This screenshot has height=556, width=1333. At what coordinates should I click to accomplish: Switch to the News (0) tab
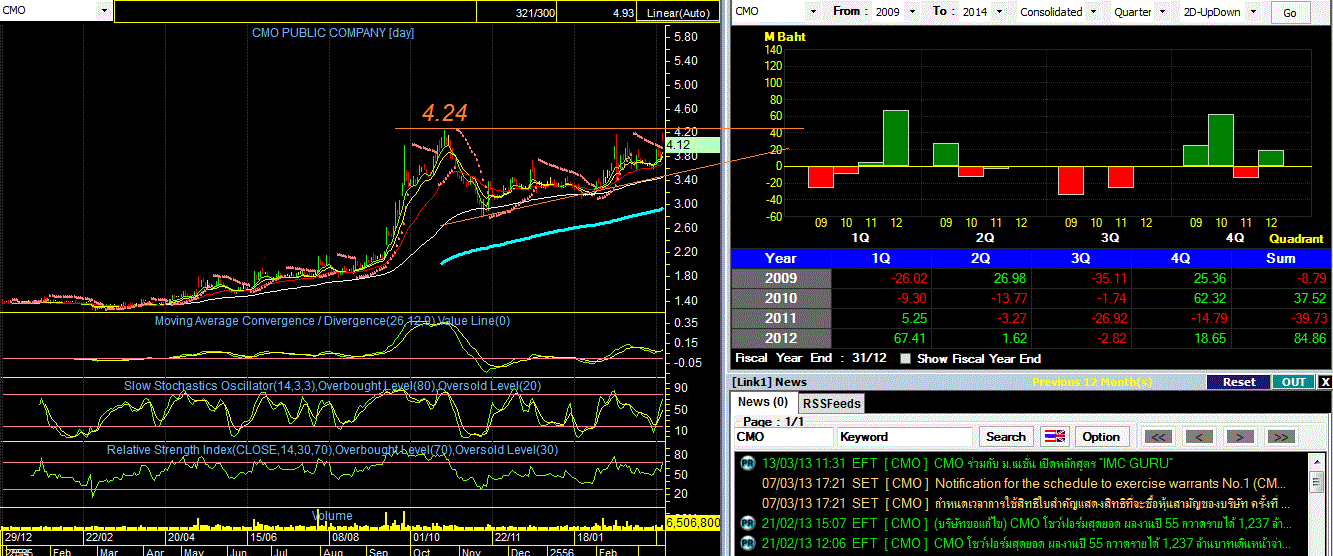click(x=763, y=402)
